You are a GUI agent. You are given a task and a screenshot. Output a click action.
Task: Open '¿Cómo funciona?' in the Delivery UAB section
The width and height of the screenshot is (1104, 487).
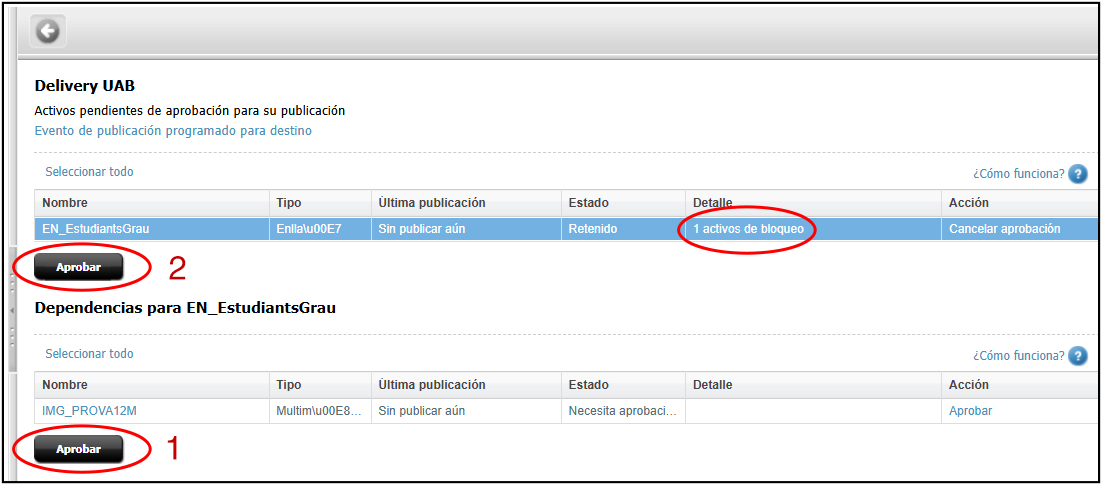click(x=1018, y=174)
